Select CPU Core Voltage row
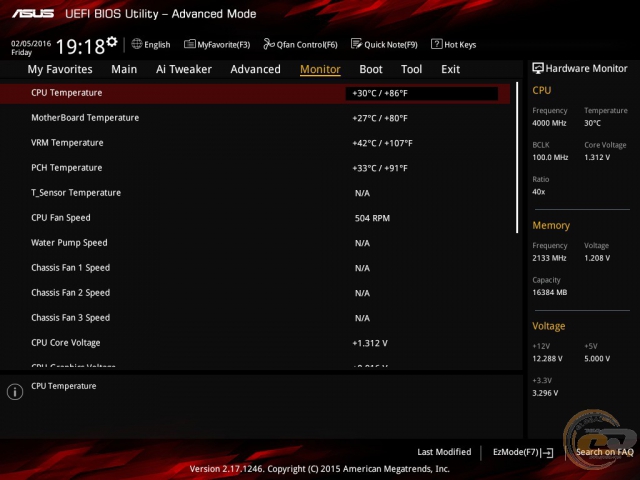 point(255,343)
